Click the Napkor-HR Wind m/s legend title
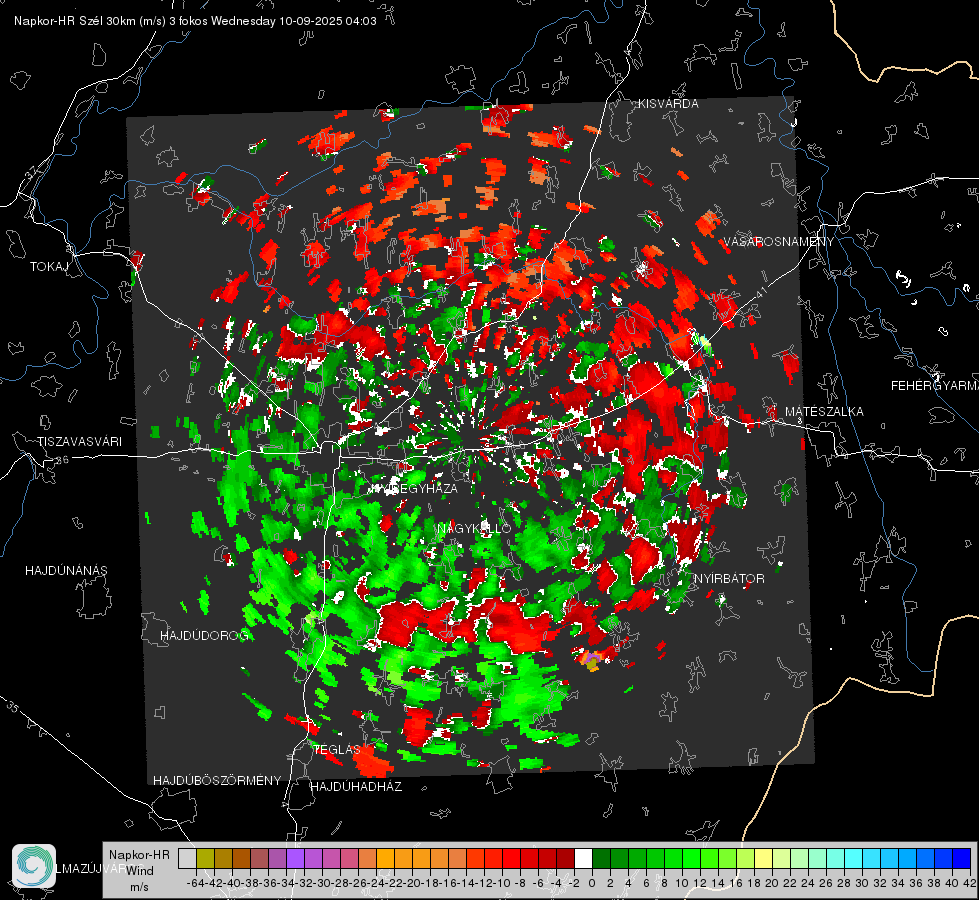 pos(139,871)
